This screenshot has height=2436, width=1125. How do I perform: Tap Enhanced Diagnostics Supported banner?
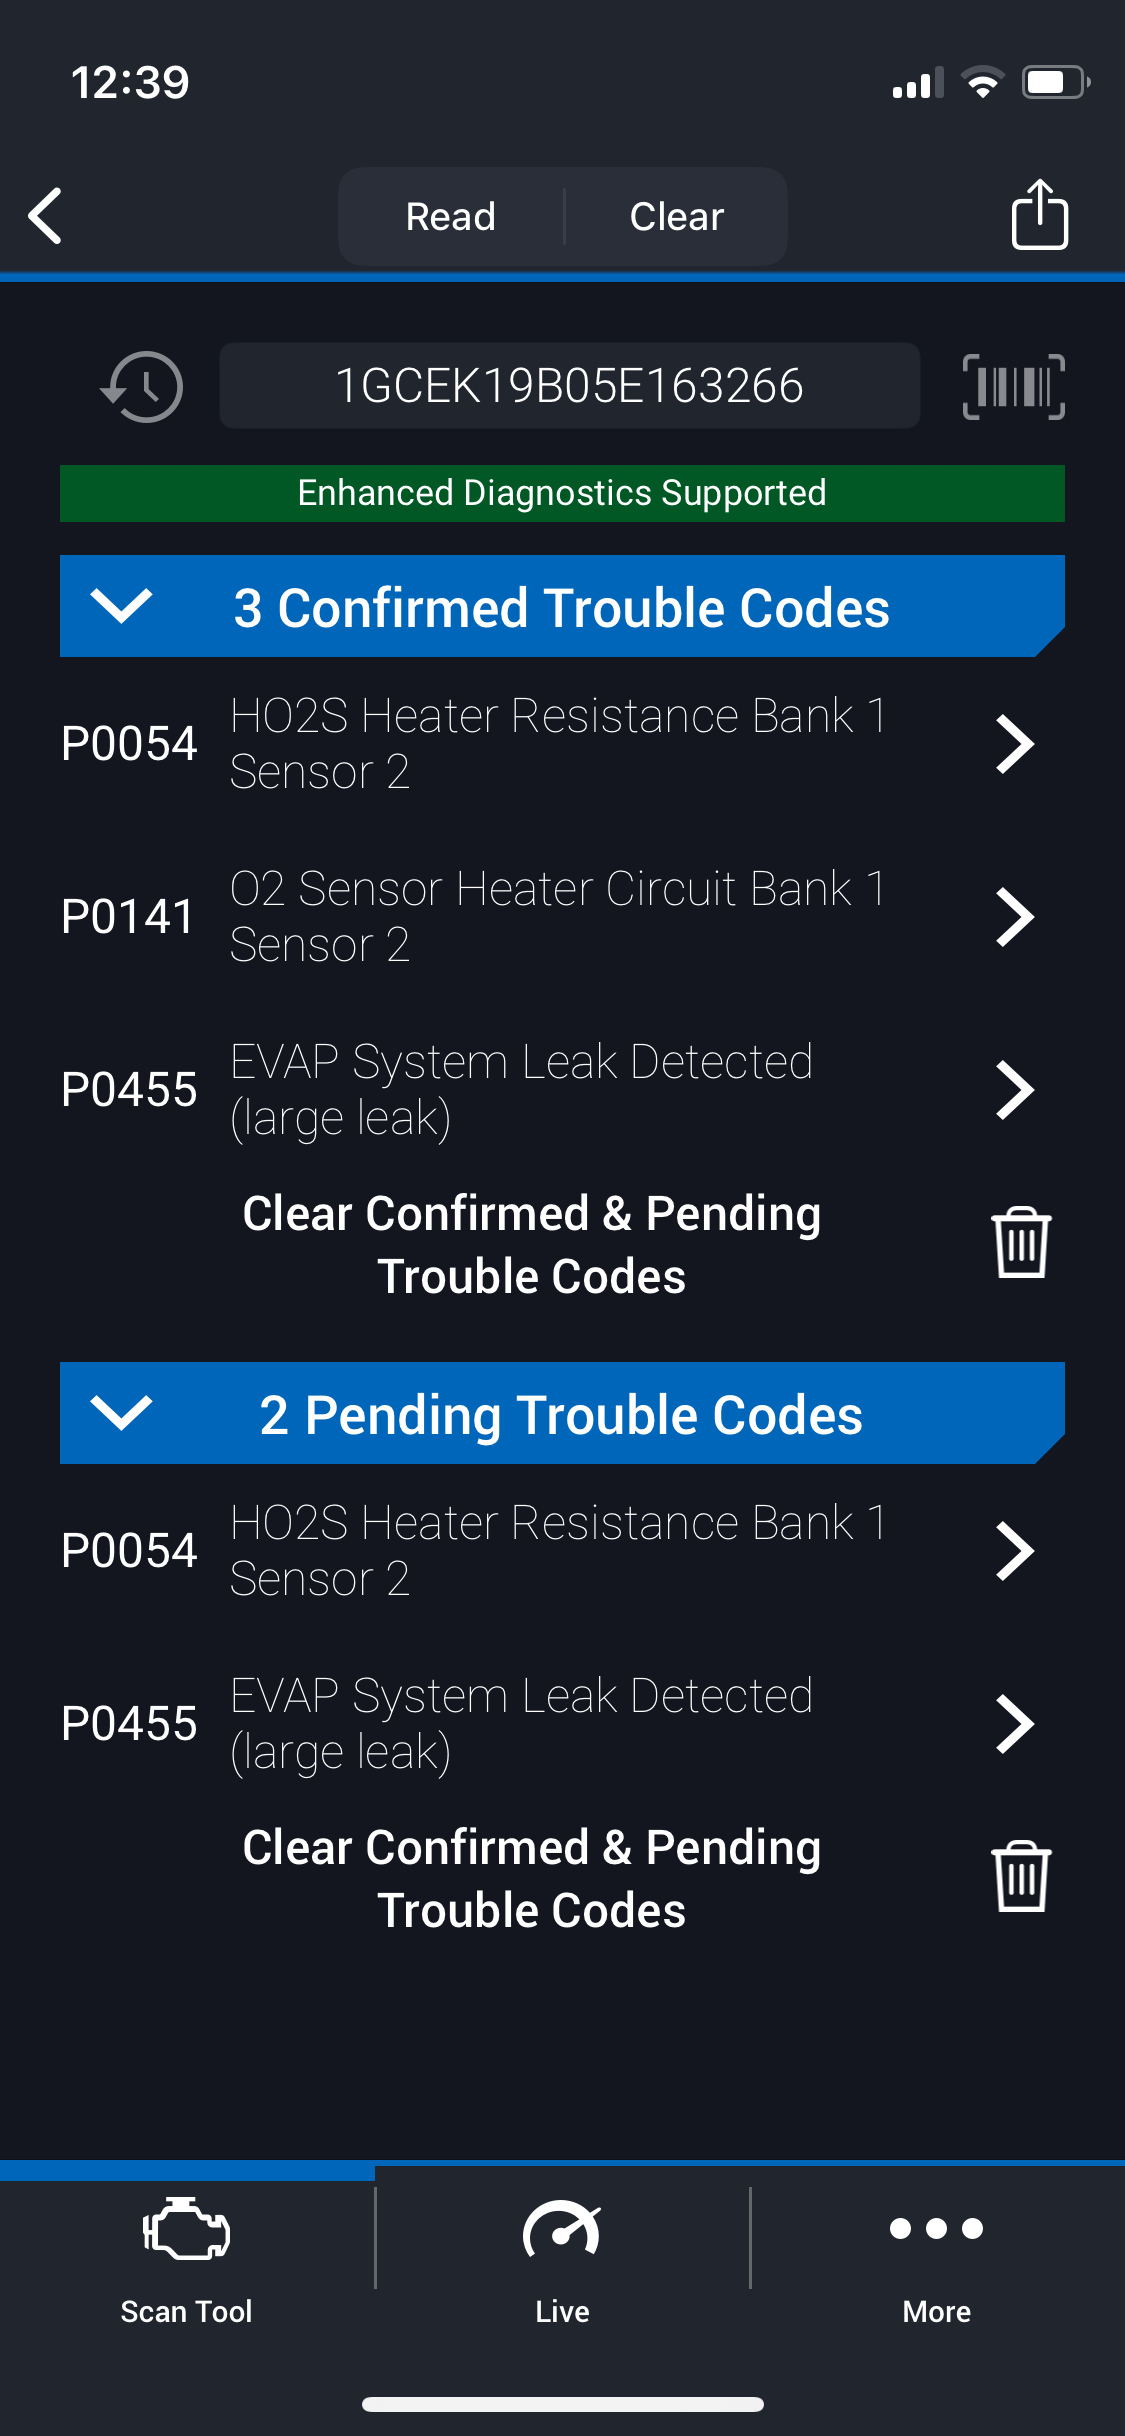coord(562,493)
